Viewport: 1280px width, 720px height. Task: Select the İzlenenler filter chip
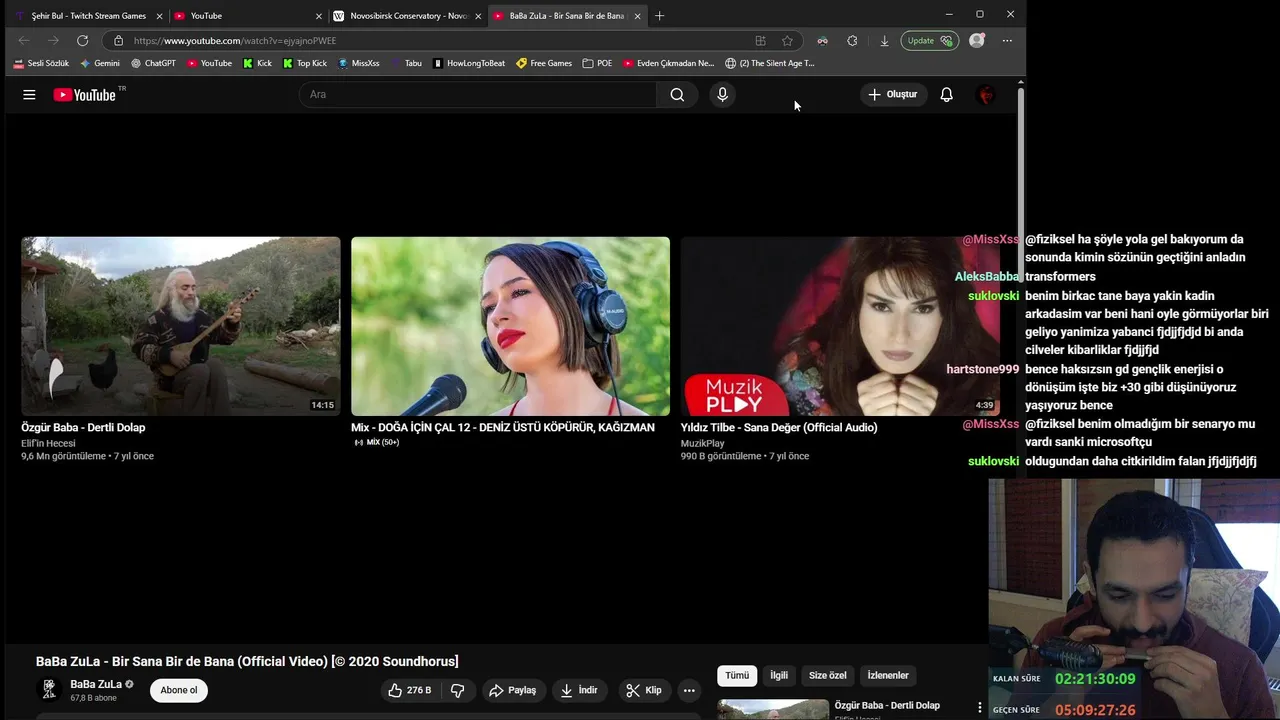coord(888,676)
